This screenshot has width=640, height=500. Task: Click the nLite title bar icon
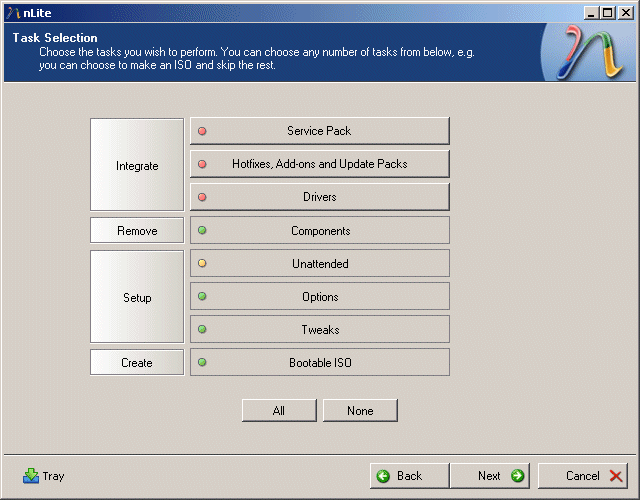[x=13, y=13]
